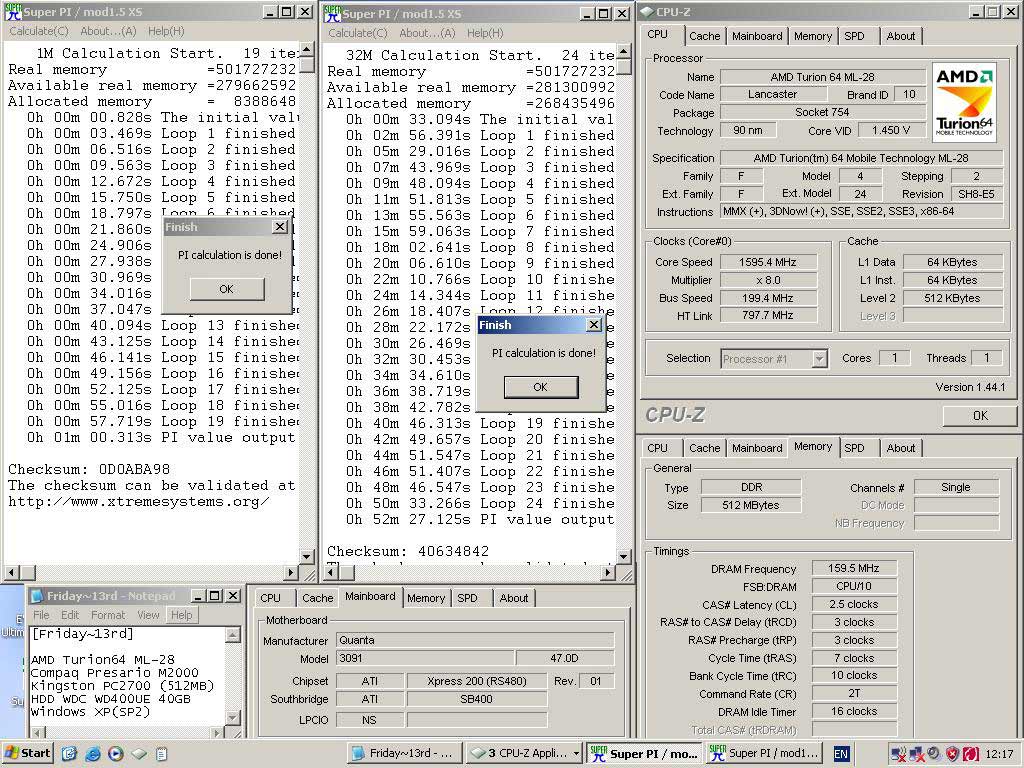This screenshot has height=768, width=1024.
Task: Close the Finish dialog in the 1M Super PI window
Action: pyautogui.click(x=280, y=227)
